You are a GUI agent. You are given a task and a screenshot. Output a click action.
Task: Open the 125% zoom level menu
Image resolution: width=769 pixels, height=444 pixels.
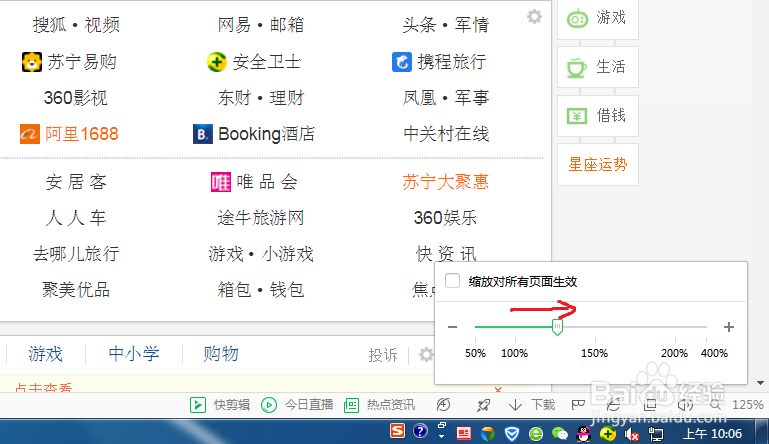[x=747, y=405]
